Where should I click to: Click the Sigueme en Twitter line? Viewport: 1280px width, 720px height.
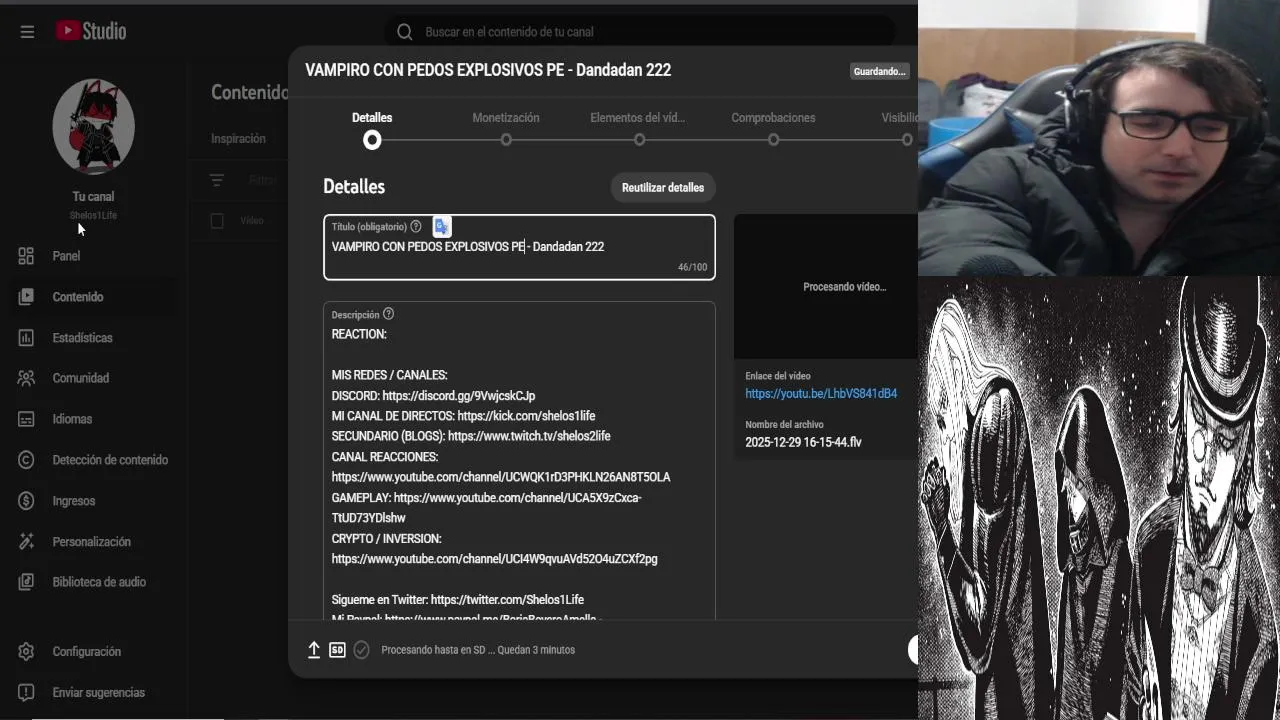click(458, 600)
